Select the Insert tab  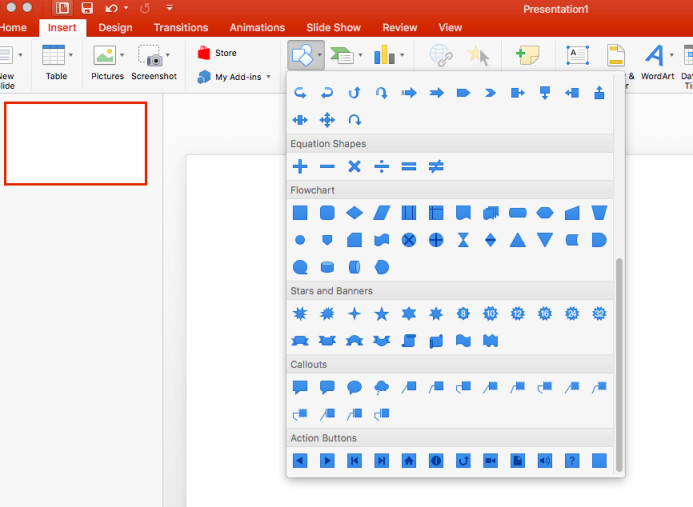tap(62, 27)
